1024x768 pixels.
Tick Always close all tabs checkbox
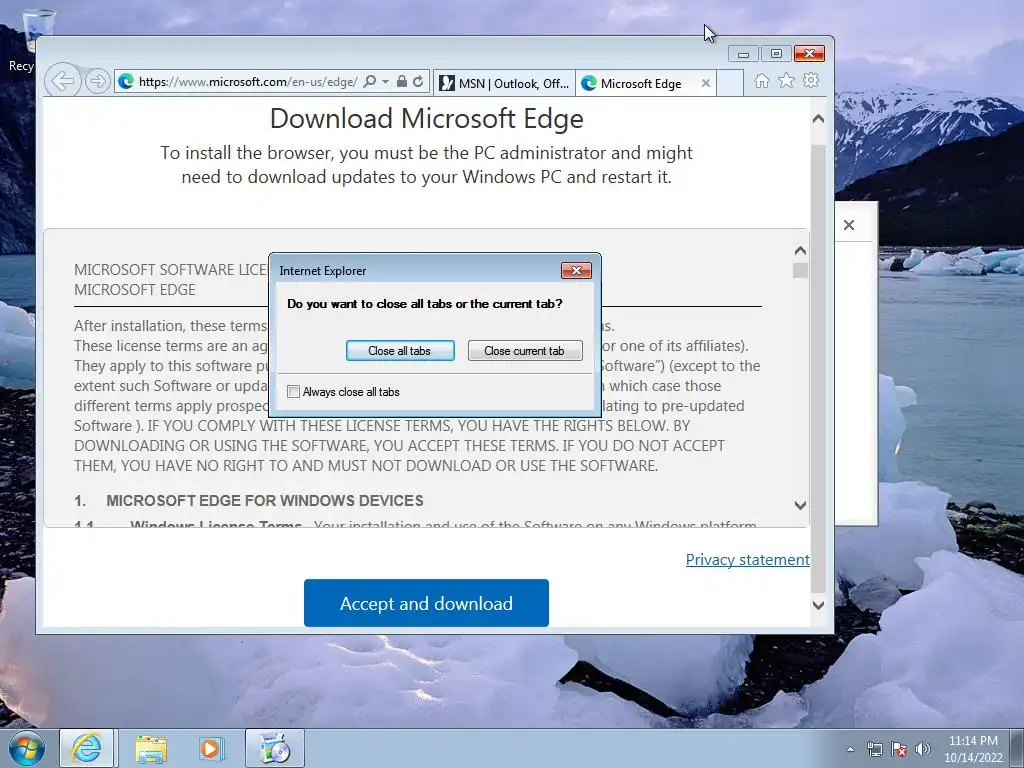294,392
